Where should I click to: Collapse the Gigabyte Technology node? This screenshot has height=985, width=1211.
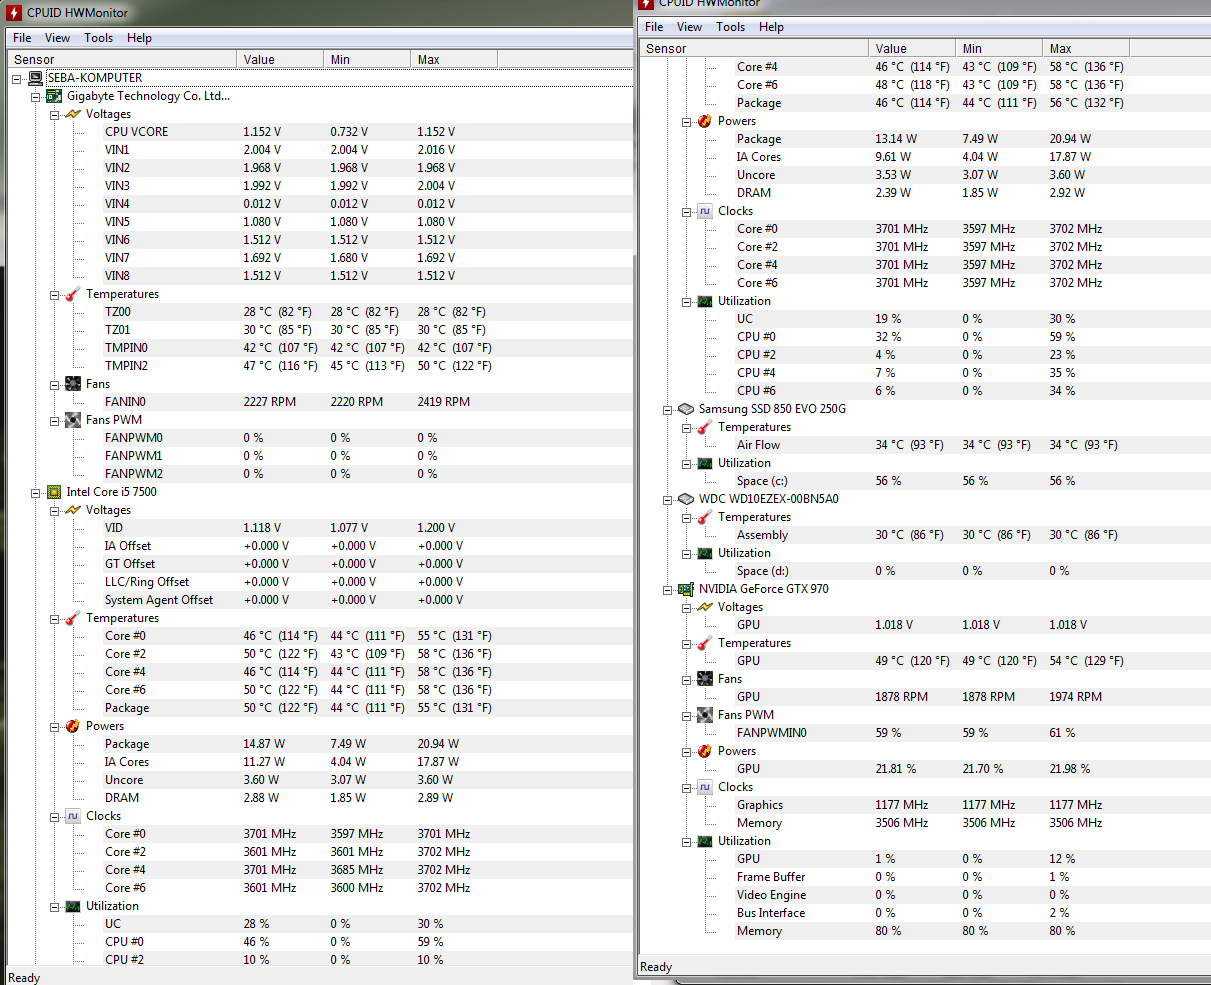35,96
